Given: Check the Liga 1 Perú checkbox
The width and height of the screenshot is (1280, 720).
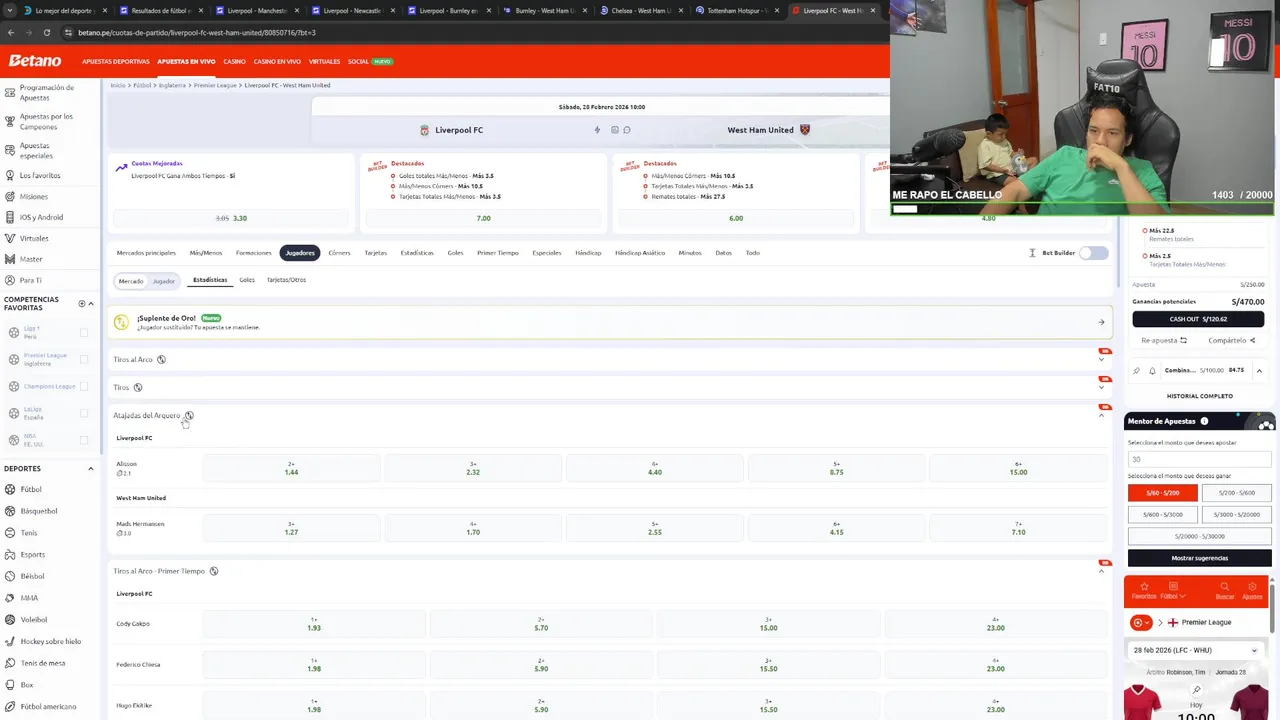Looking at the screenshot, I should tap(84, 332).
